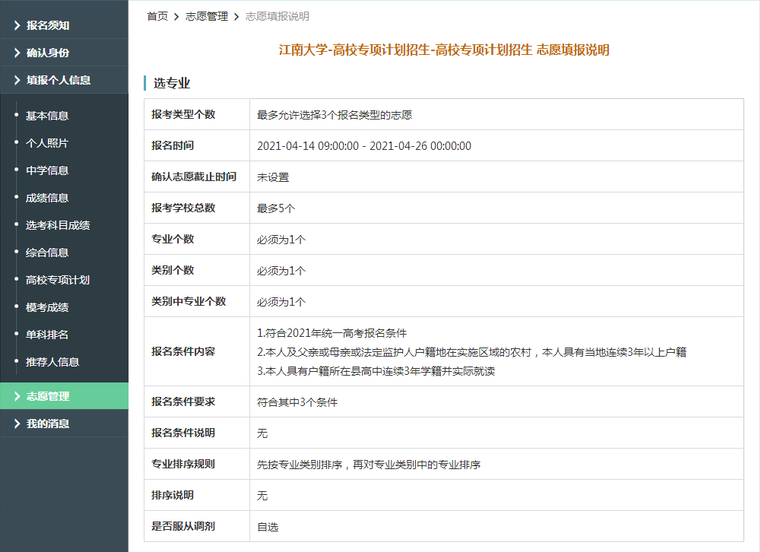Go to 模考成绩 section

47,307
